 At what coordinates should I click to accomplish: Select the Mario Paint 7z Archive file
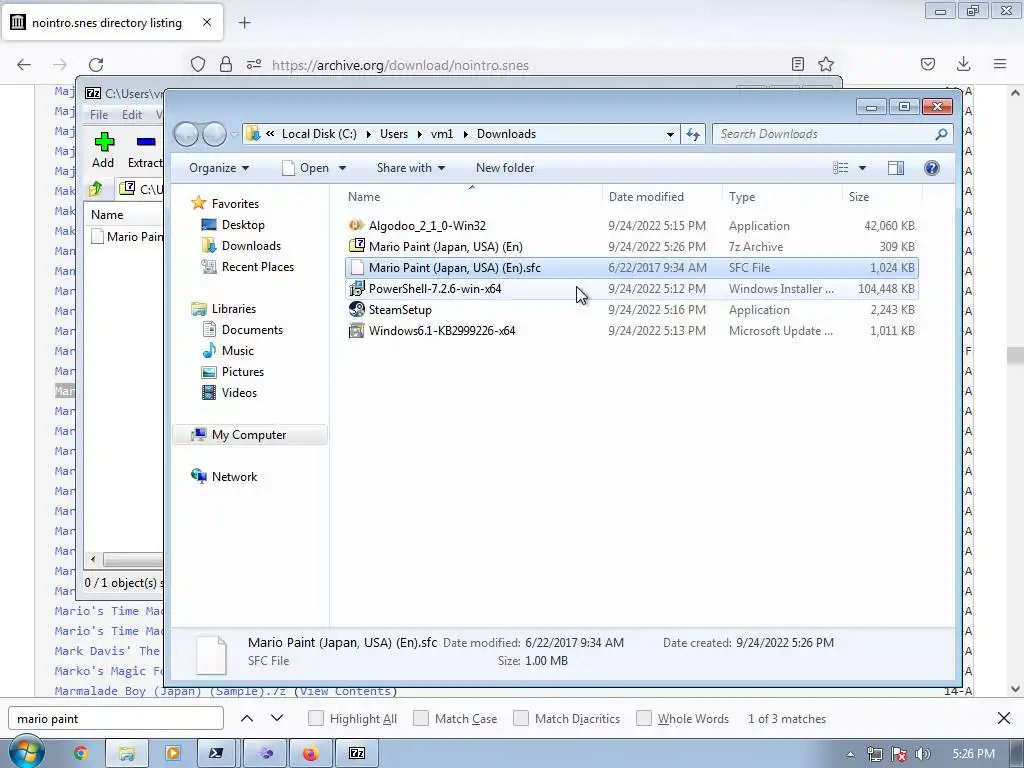click(x=632, y=247)
